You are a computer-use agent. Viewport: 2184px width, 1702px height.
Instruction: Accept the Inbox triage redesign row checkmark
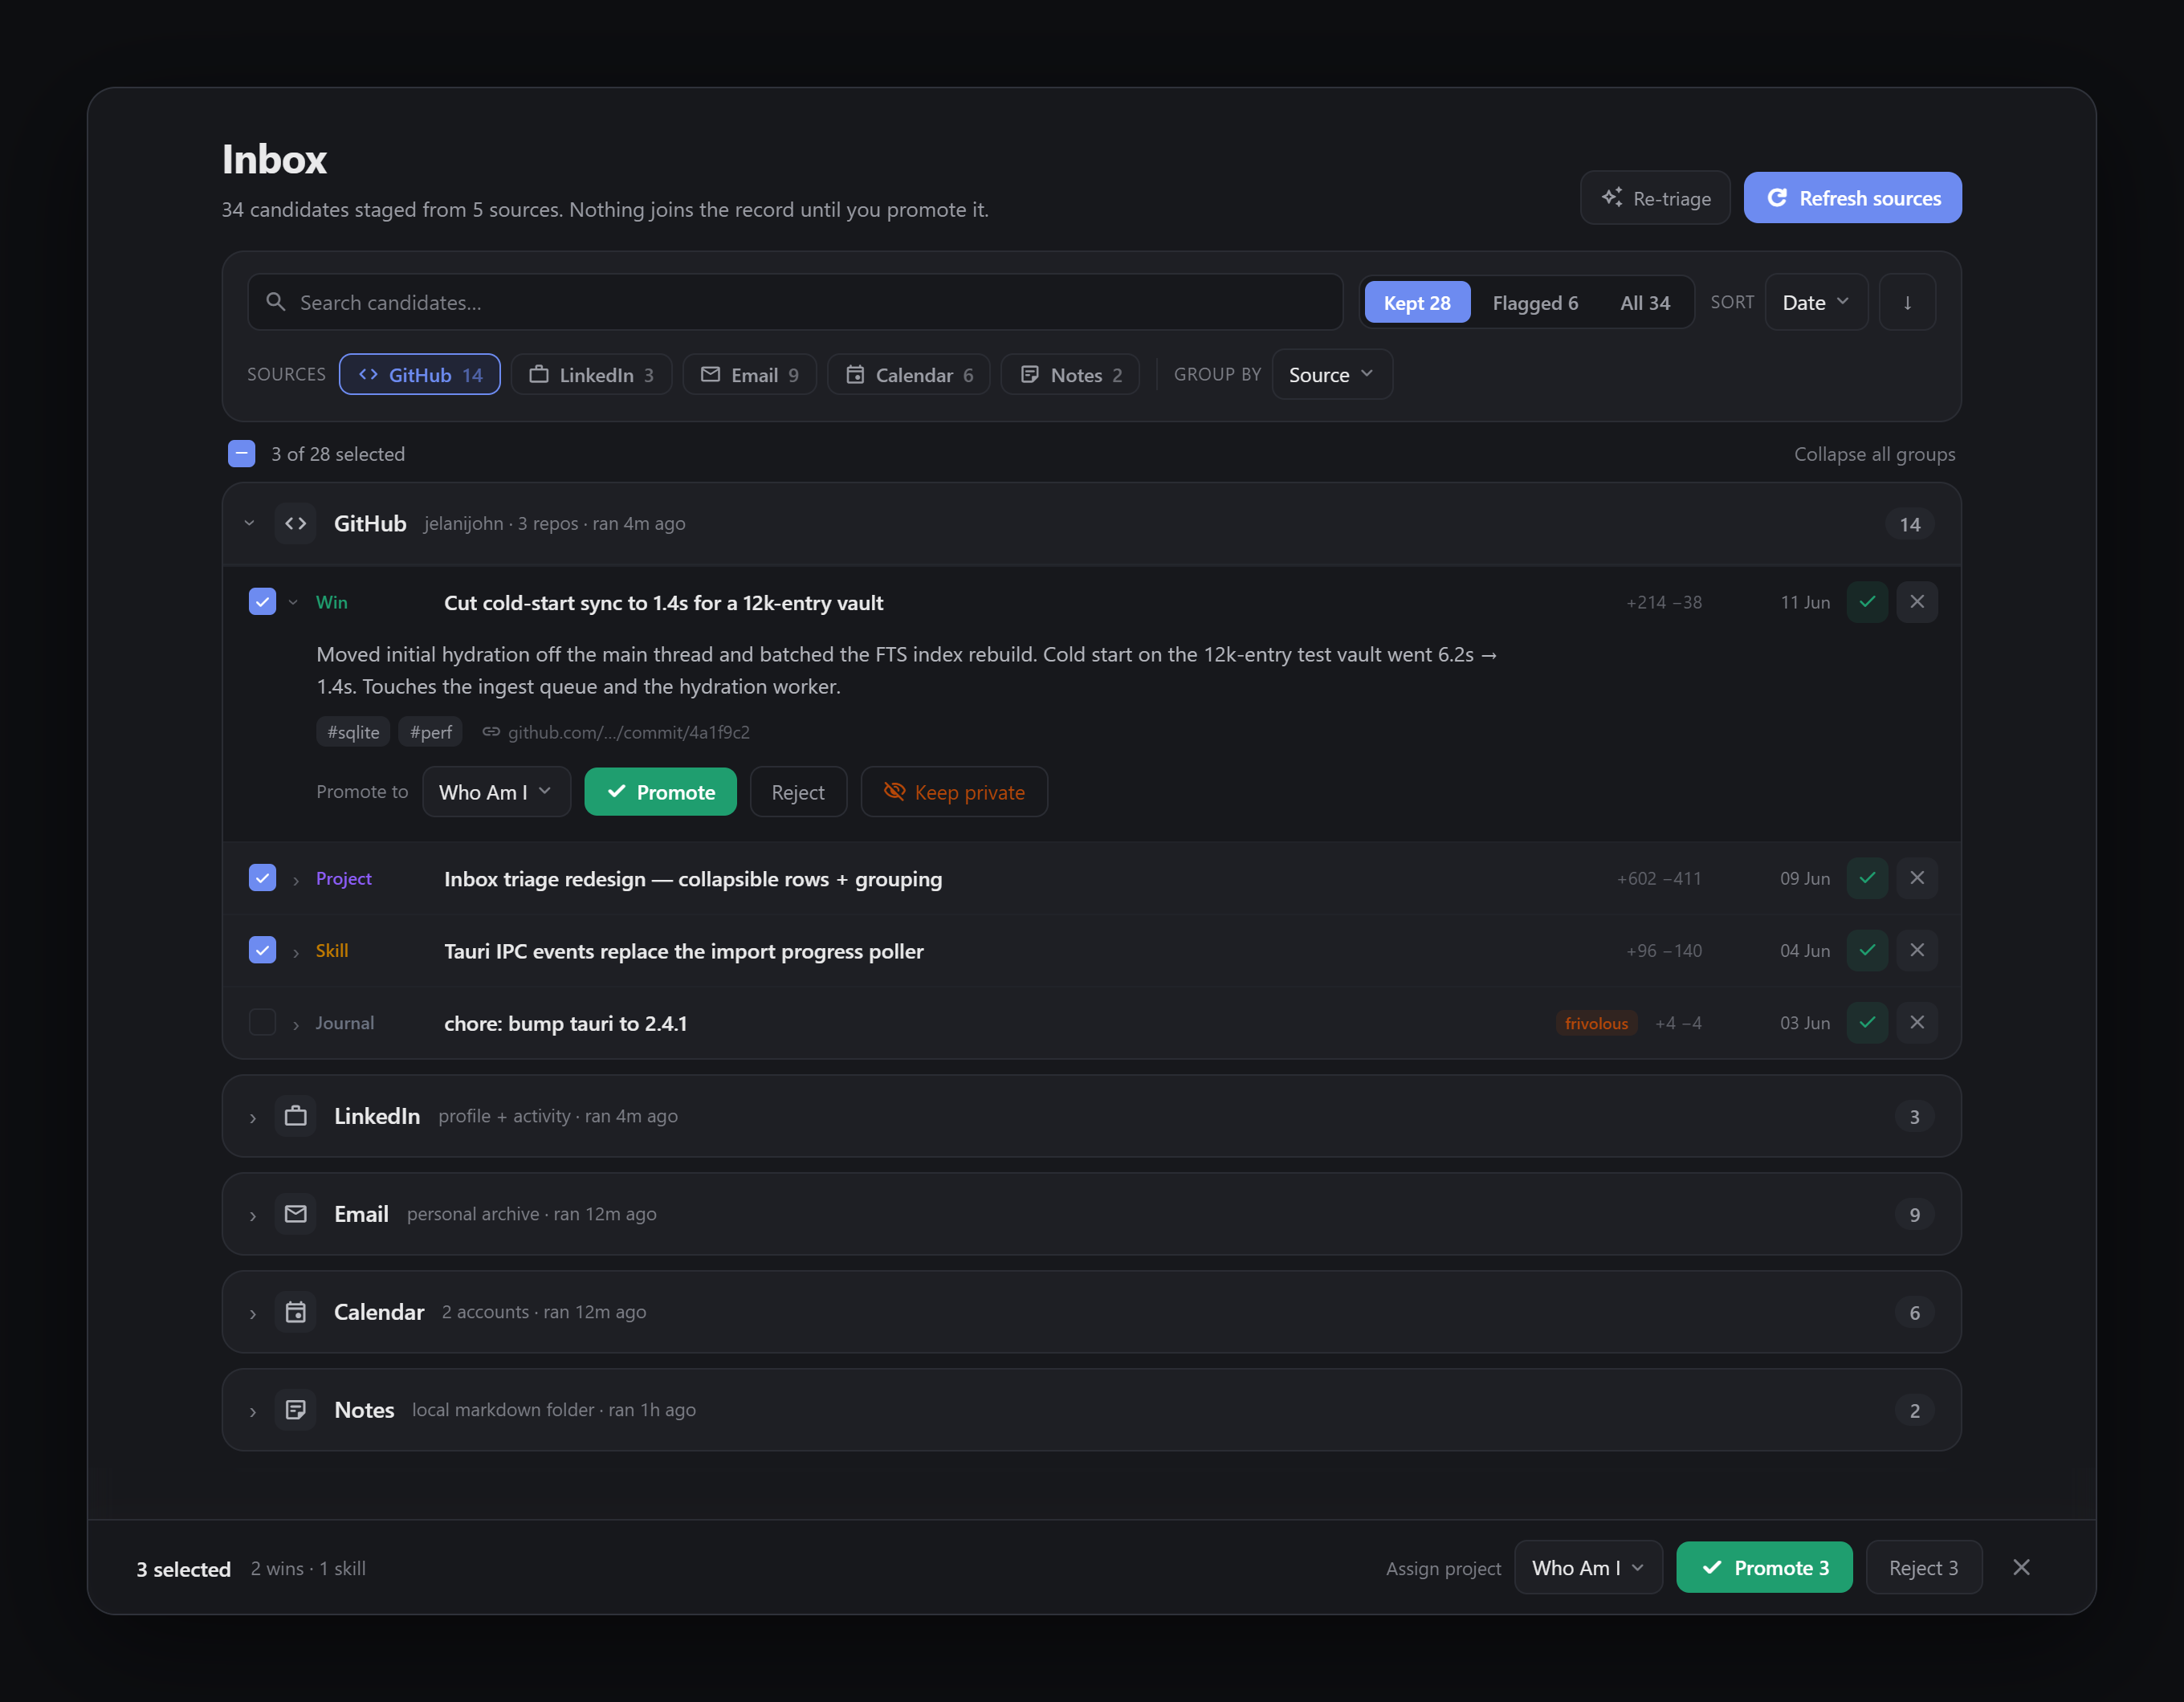click(1867, 878)
